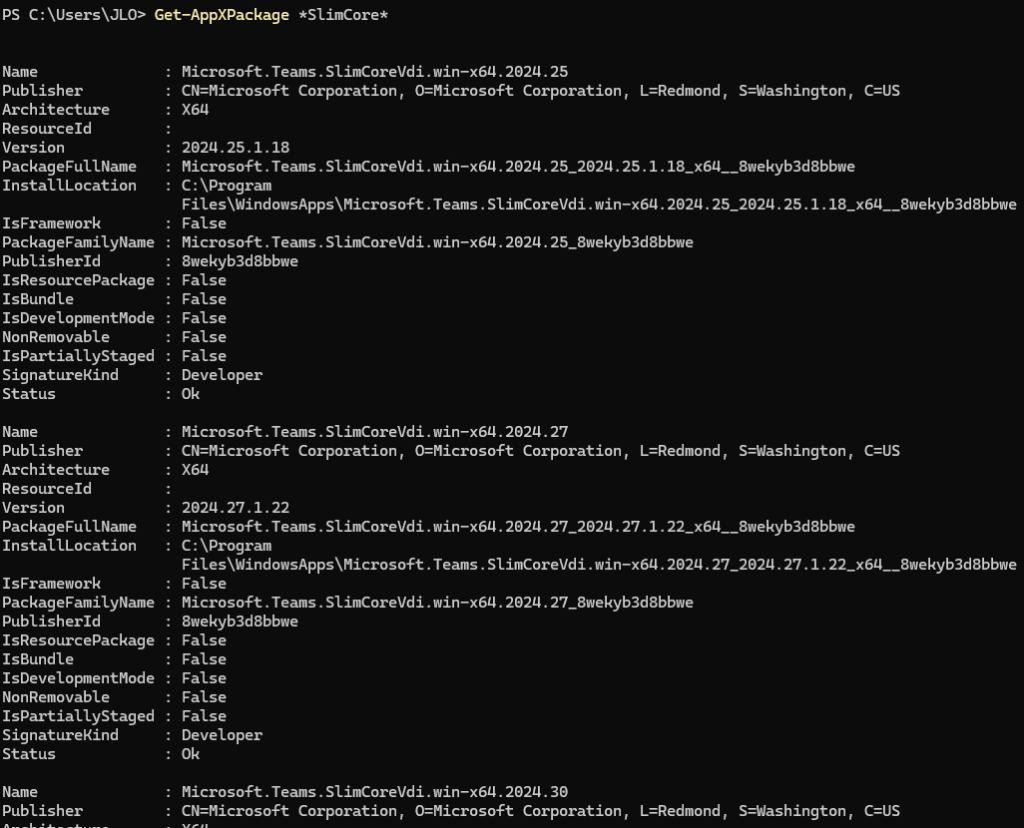Click the first PackageFamilyName value
The image size is (1024, 828).
(x=438, y=242)
